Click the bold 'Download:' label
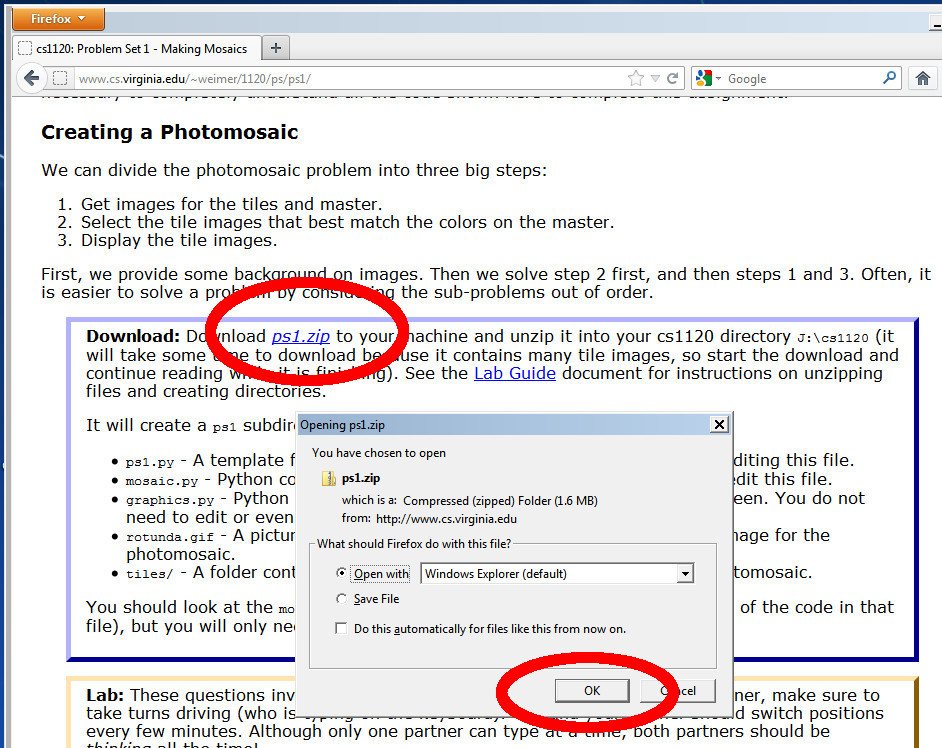 click(x=133, y=336)
